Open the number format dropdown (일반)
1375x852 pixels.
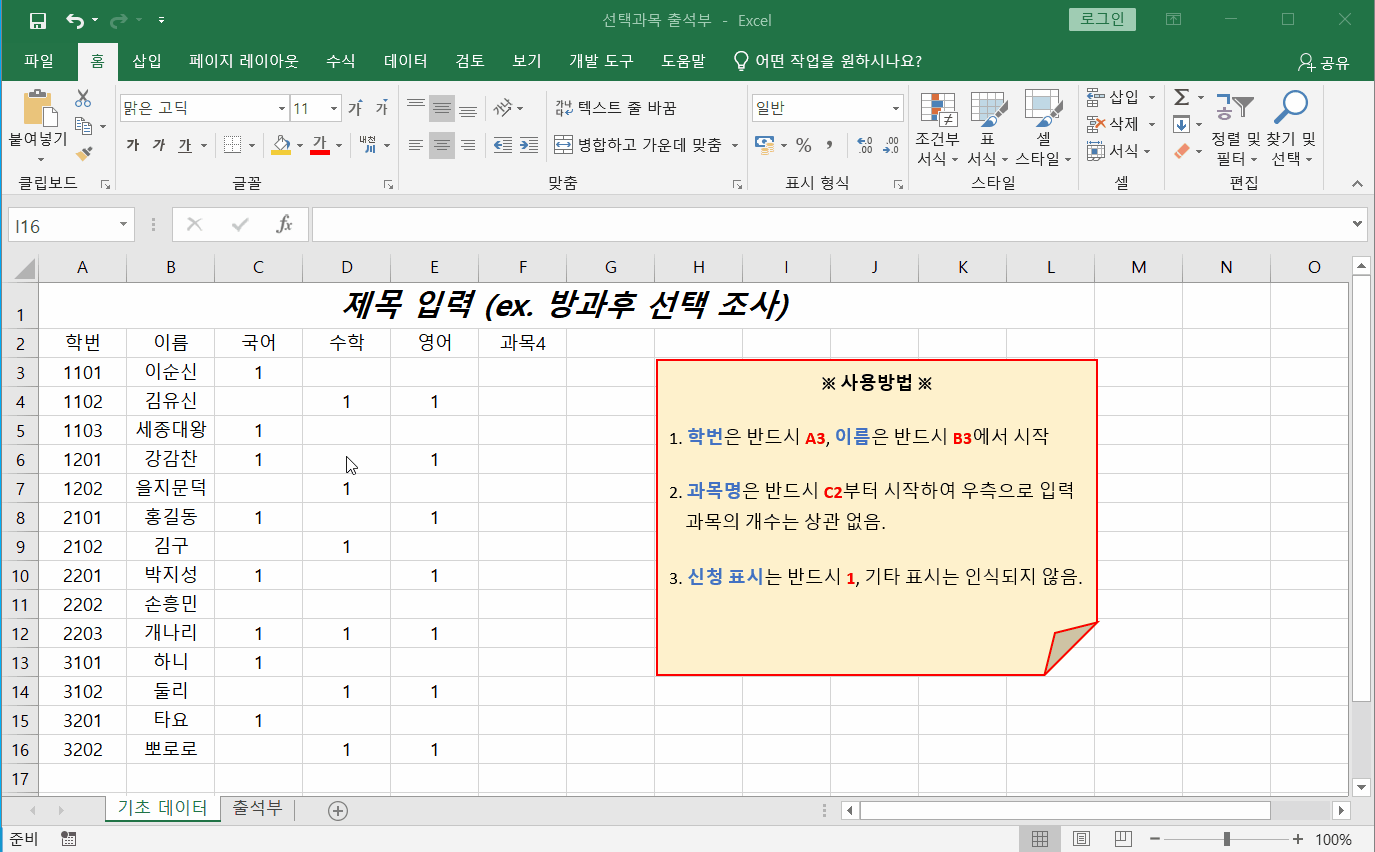click(x=895, y=108)
